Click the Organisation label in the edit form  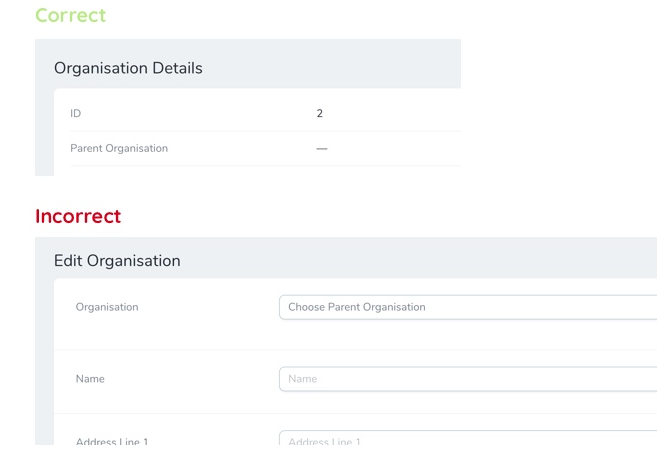pyautogui.click(x=107, y=307)
